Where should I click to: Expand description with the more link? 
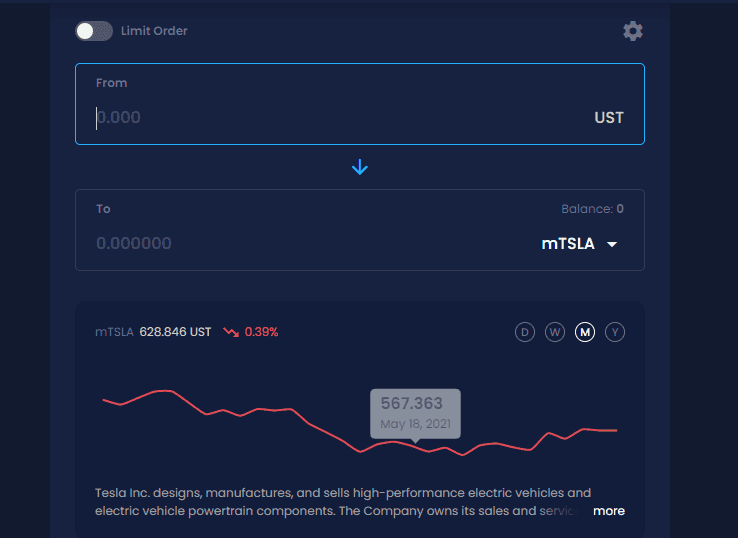pyautogui.click(x=608, y=511)
